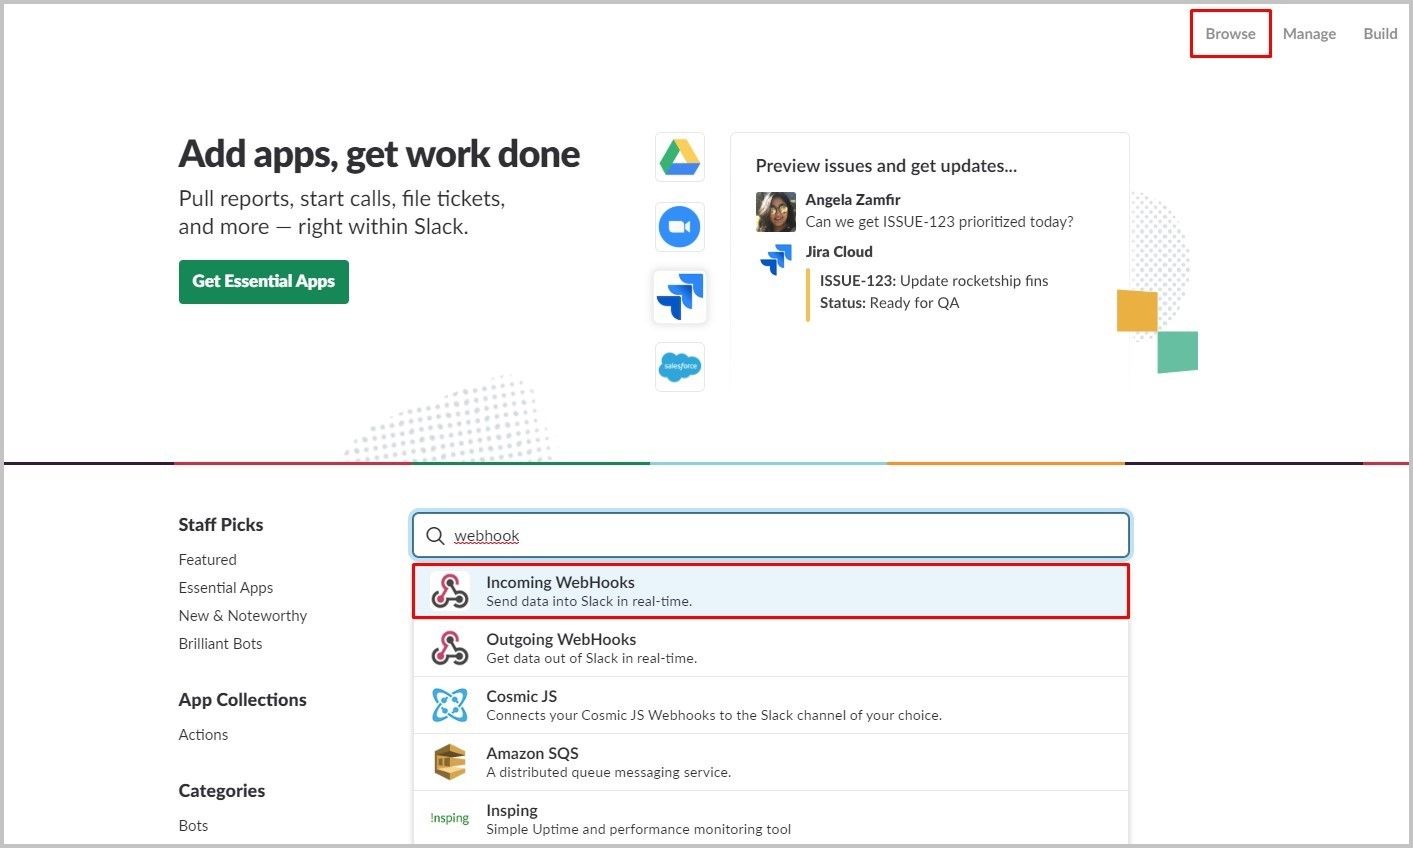This screenshot has width=1413, height=848.
Task: Open the Bots category link
Action: 194,826
